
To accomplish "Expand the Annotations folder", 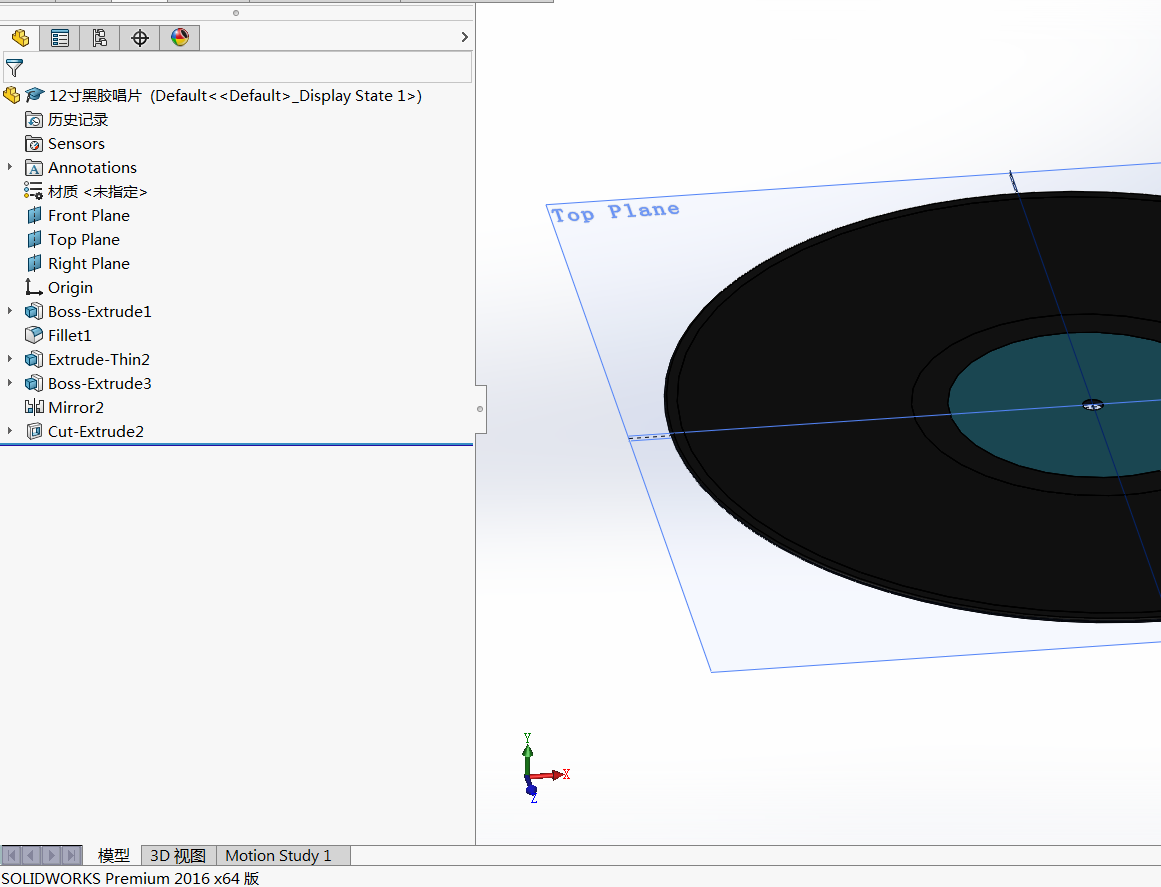I will [x=10, y=168].
